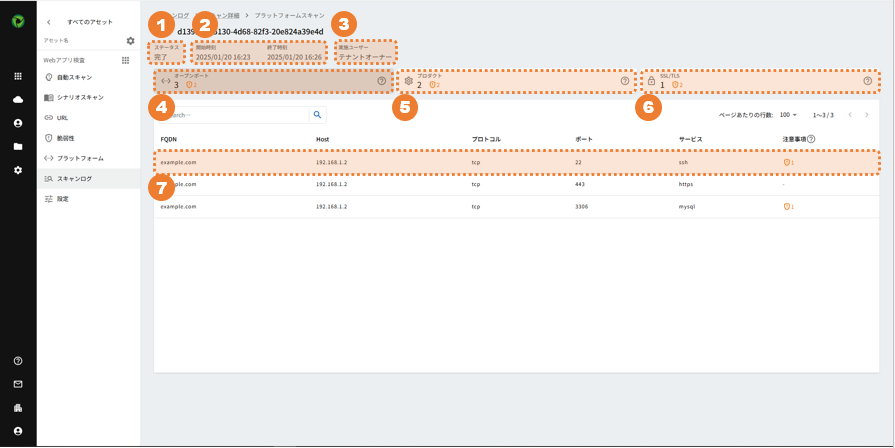
Task: Click the FQDN column header
Action: tap(168, 139)
